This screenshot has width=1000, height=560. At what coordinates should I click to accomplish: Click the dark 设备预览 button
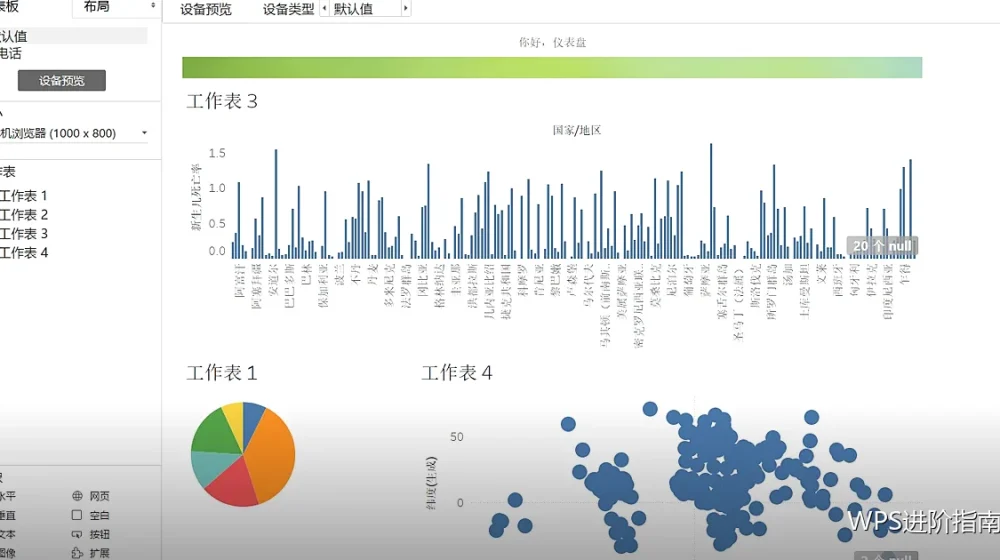[x=62, y=80]
